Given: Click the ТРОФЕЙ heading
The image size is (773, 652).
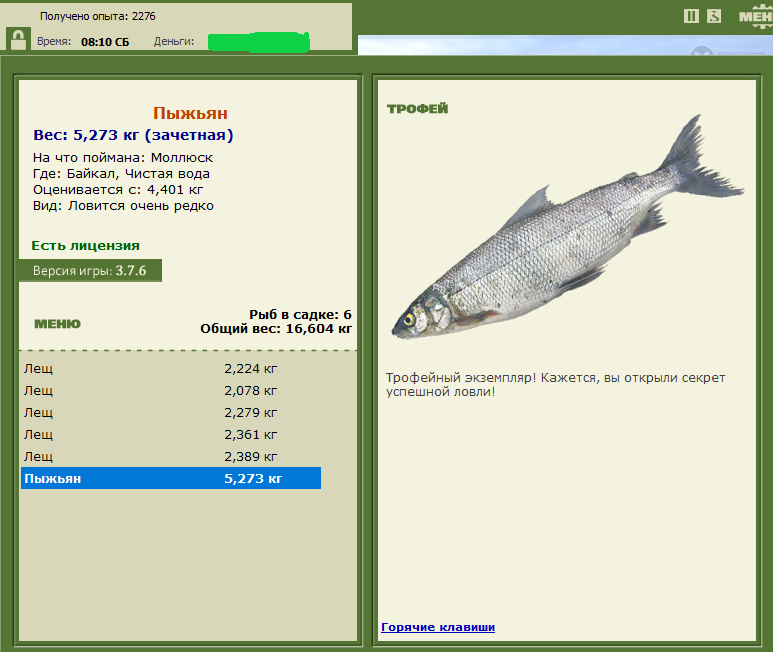Looking at the screenshot, I should point(418,108).
